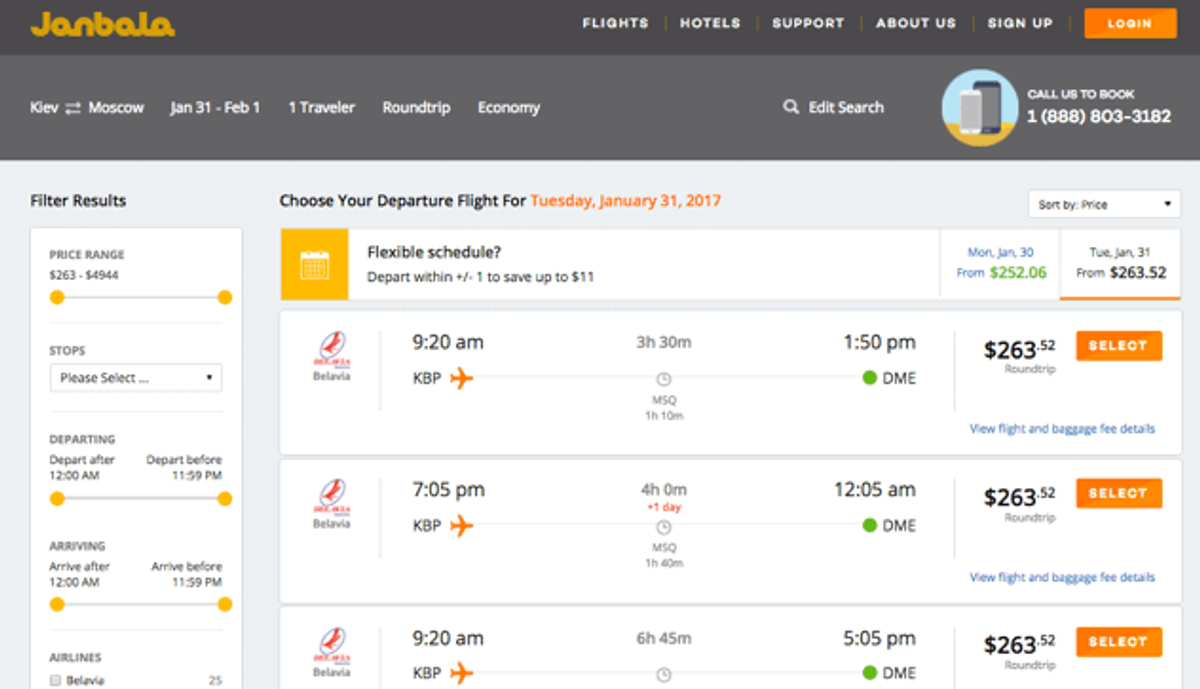The width and height of the screenshot is (1200, 689).
Task: Click the green DME dot on 1:50 pm flight
Action: coord(869,378)
